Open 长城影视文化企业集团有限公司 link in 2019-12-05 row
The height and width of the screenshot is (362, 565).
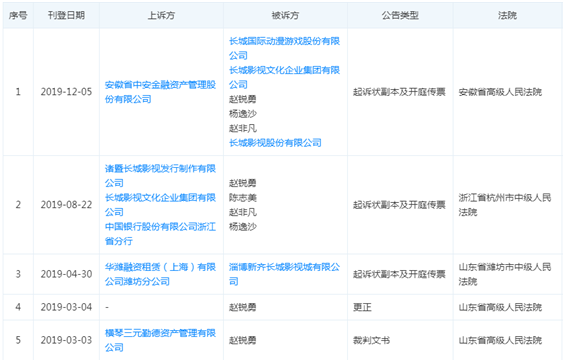point(284,77)
